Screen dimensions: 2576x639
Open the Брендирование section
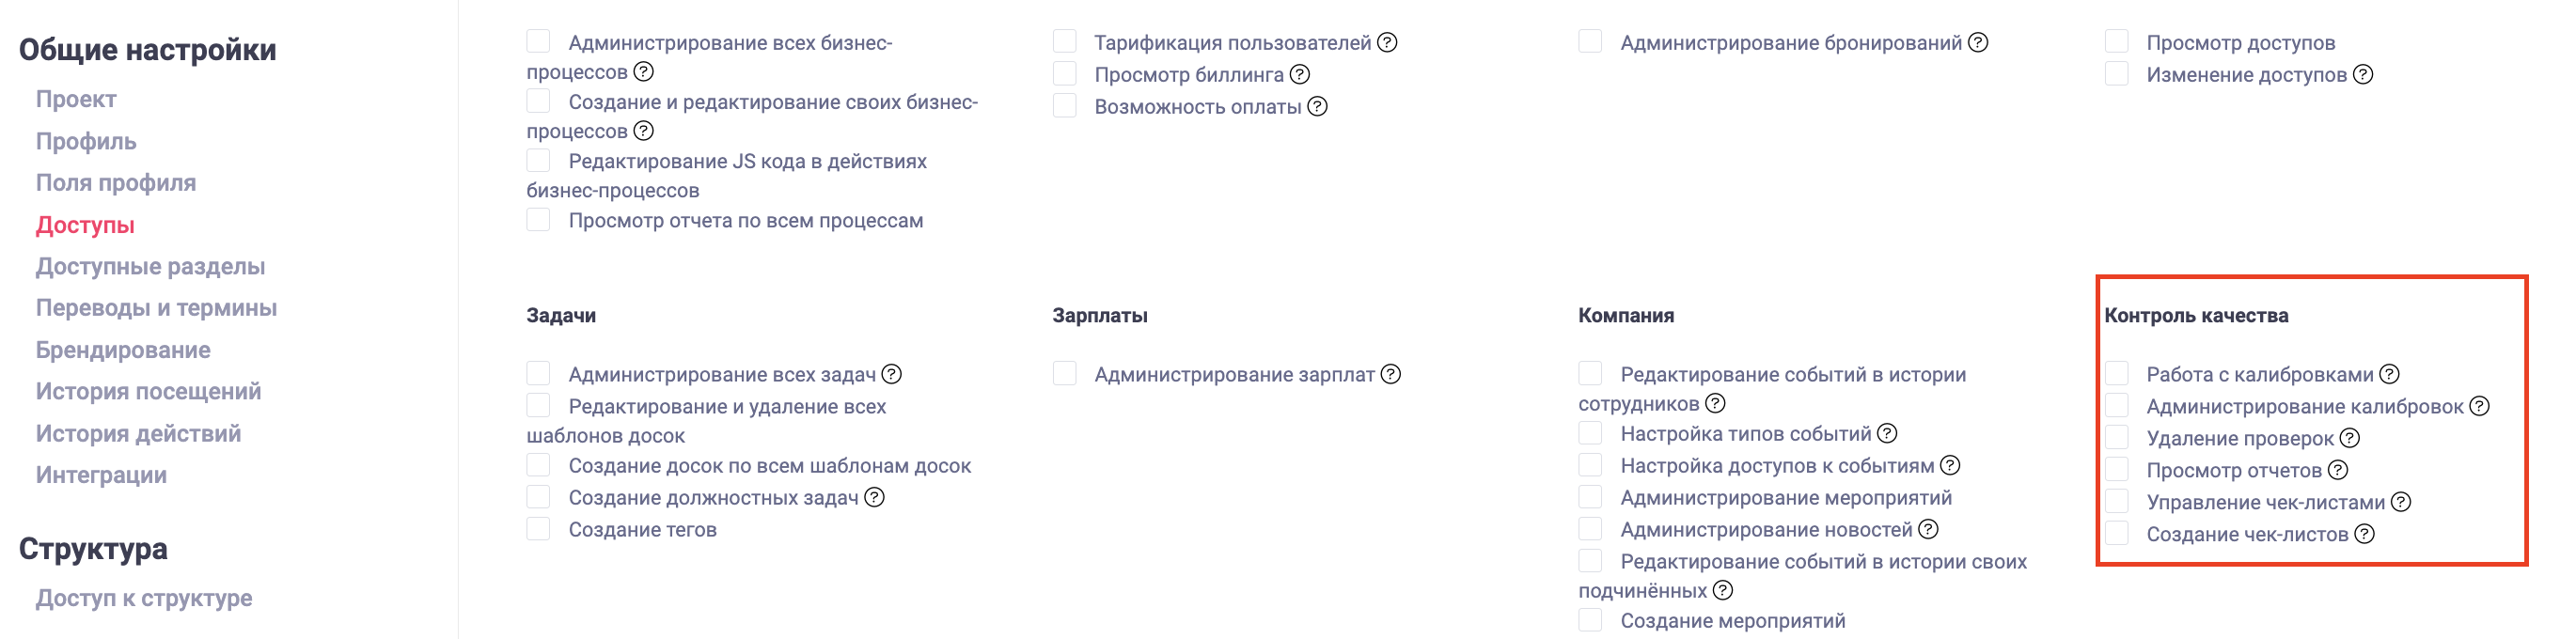123,349
